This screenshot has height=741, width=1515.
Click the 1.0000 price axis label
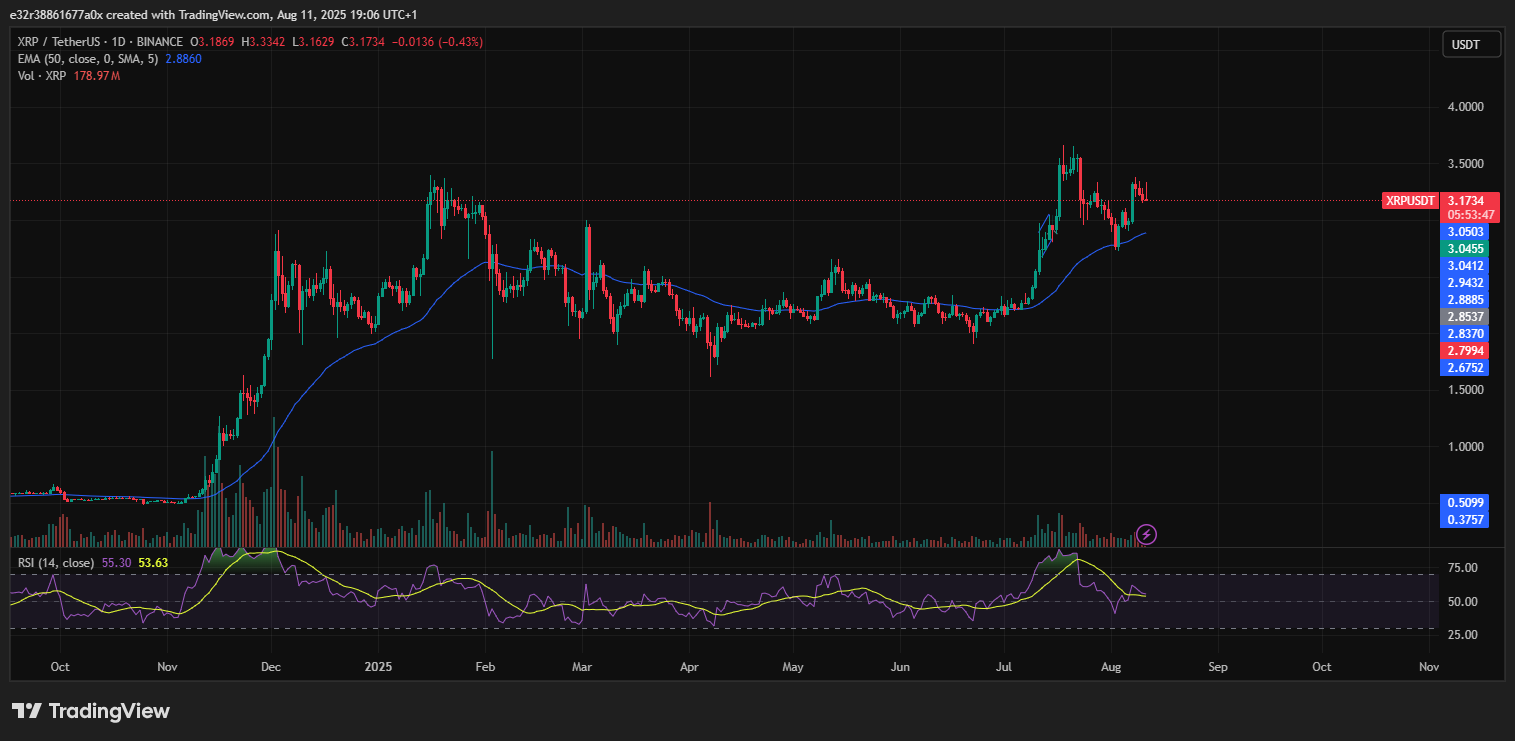click(x=1465, y=447)
